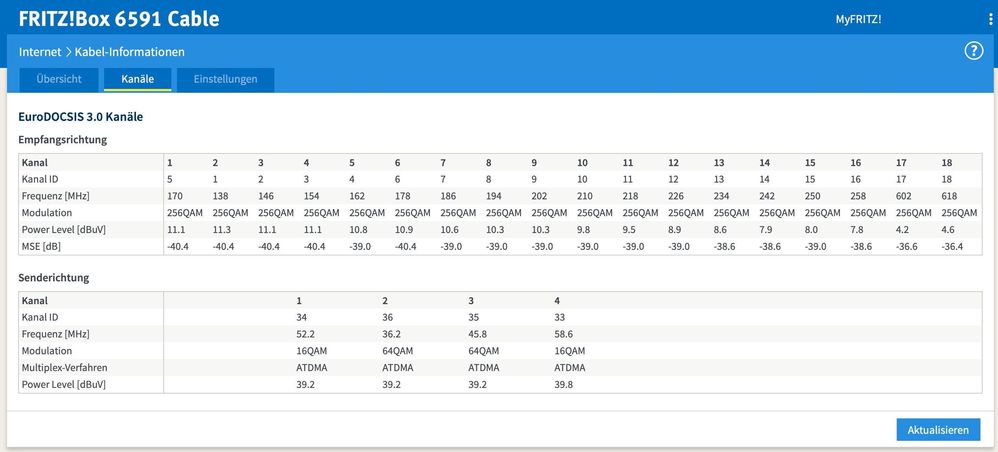Click downstream frequency value 242
Viewport: 998px width, 452px height.
767,196
